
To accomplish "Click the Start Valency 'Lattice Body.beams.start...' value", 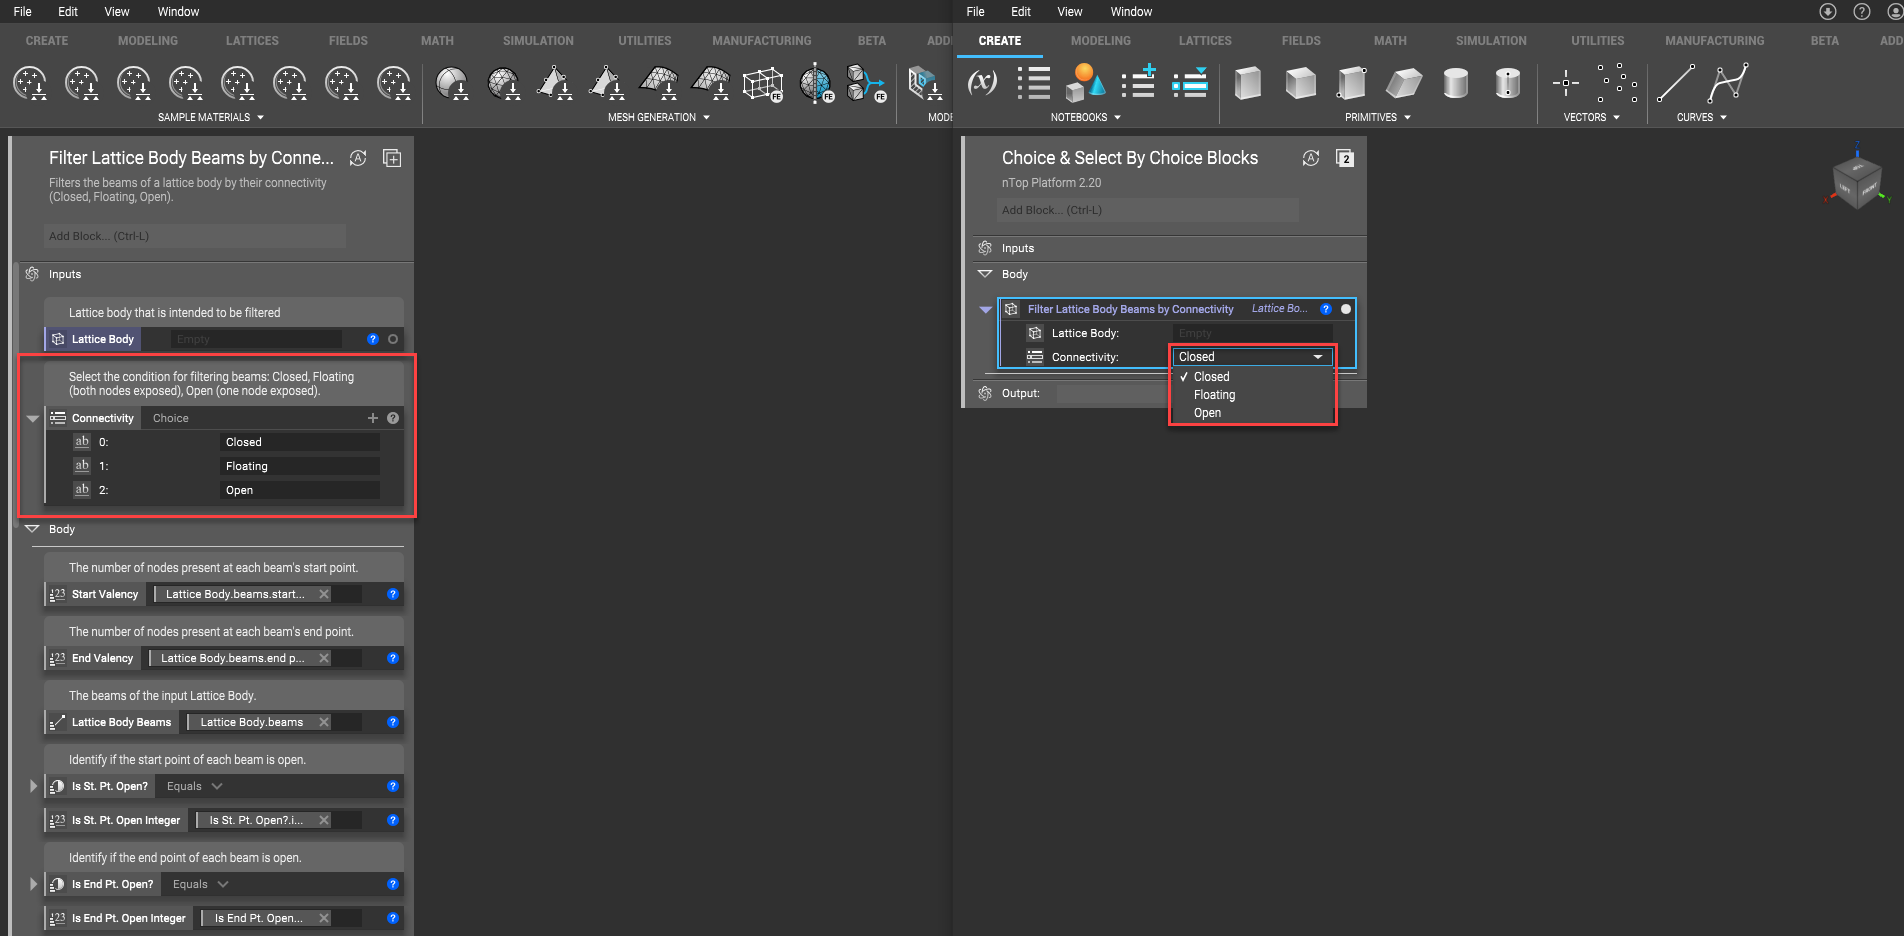I will click(235, 594).
